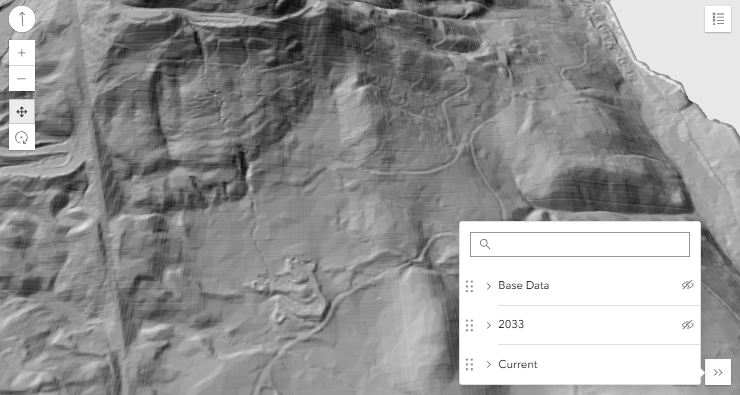This screenshot has height=395, width=740.
Task: Grab the Current layer drag handle
Action: pyautogui.click(x=469, y=364)
